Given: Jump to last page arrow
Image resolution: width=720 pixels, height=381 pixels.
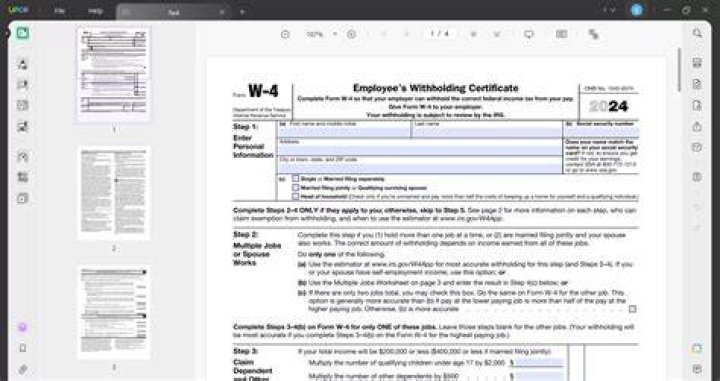Looking at the screenshot, I should point(496,34).
